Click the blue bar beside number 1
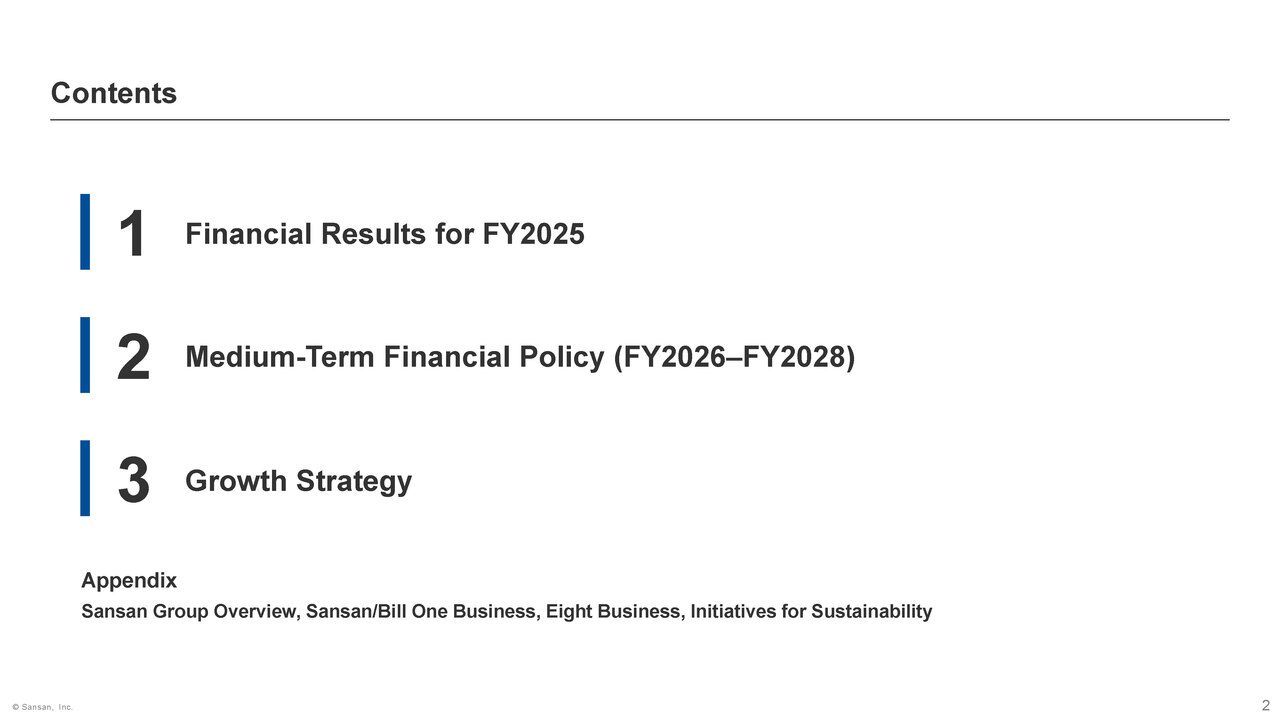 click(85, 231)
